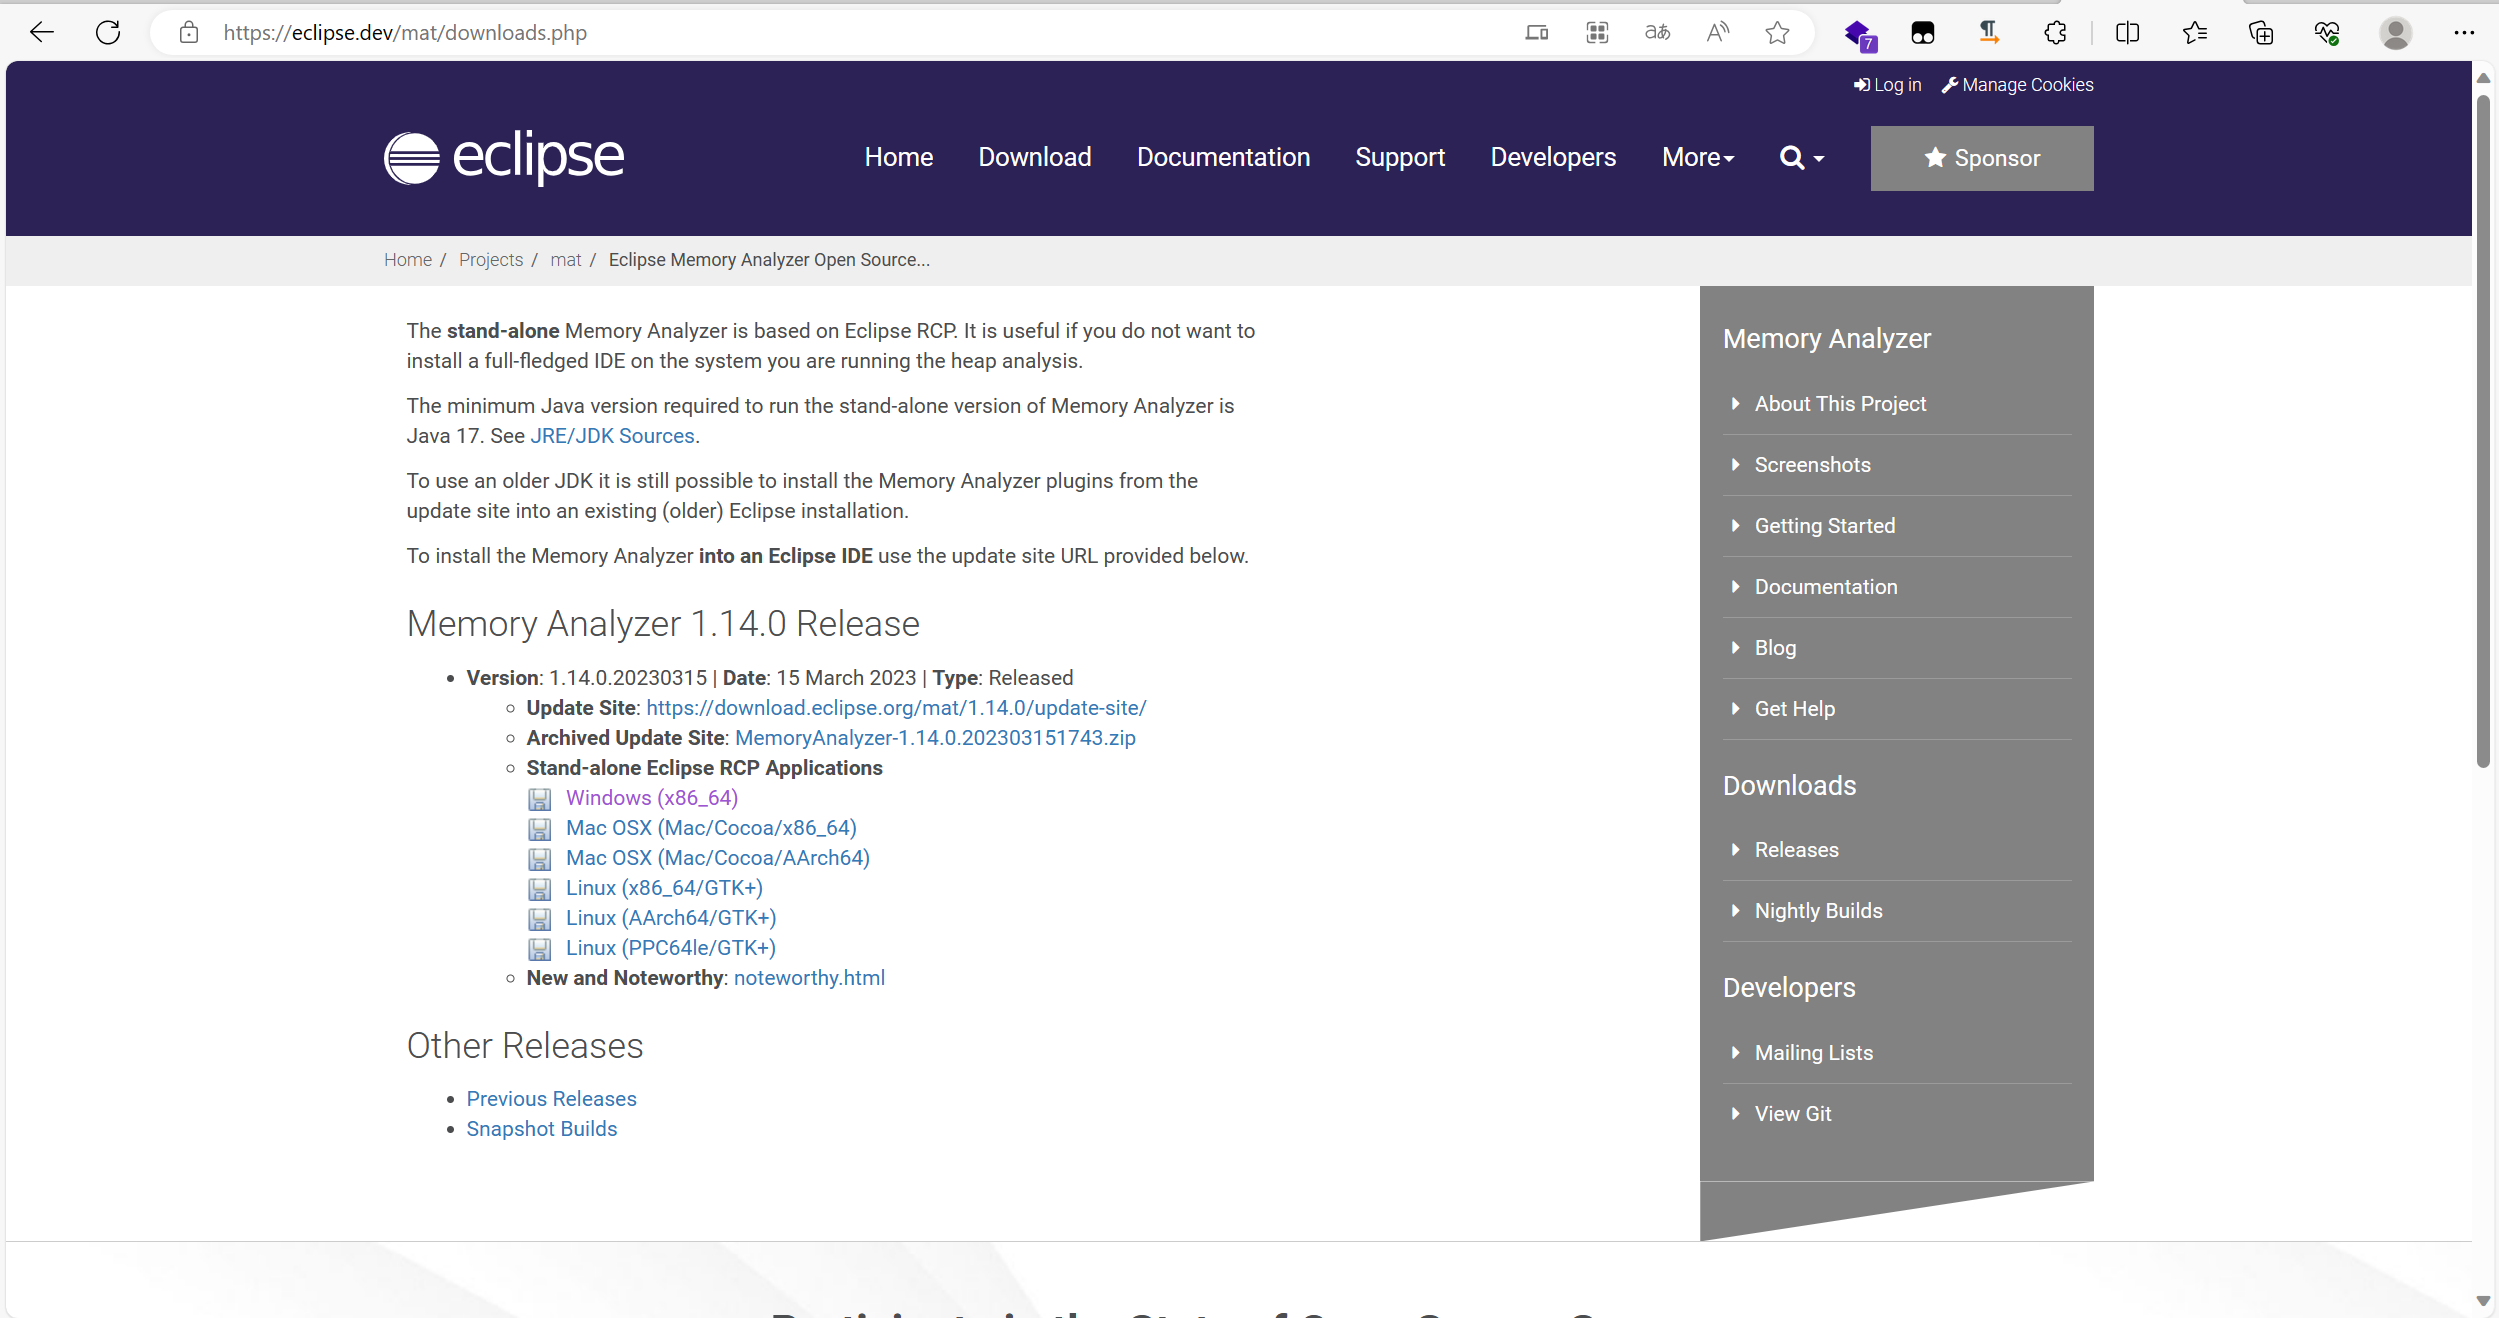2499x1318 pixels.
Task: Open browser extensions puzzle icon
Action: (2055, 33)
